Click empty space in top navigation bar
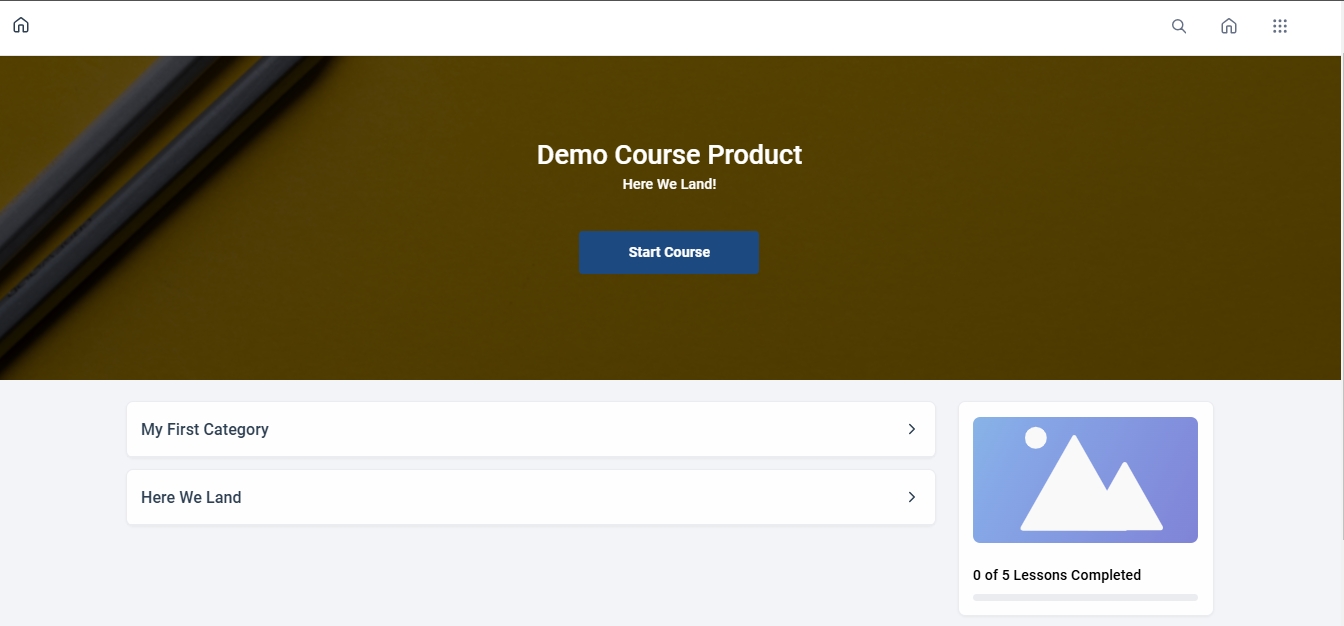This screenshot has height=626, width=1344. tap(600, 27)
